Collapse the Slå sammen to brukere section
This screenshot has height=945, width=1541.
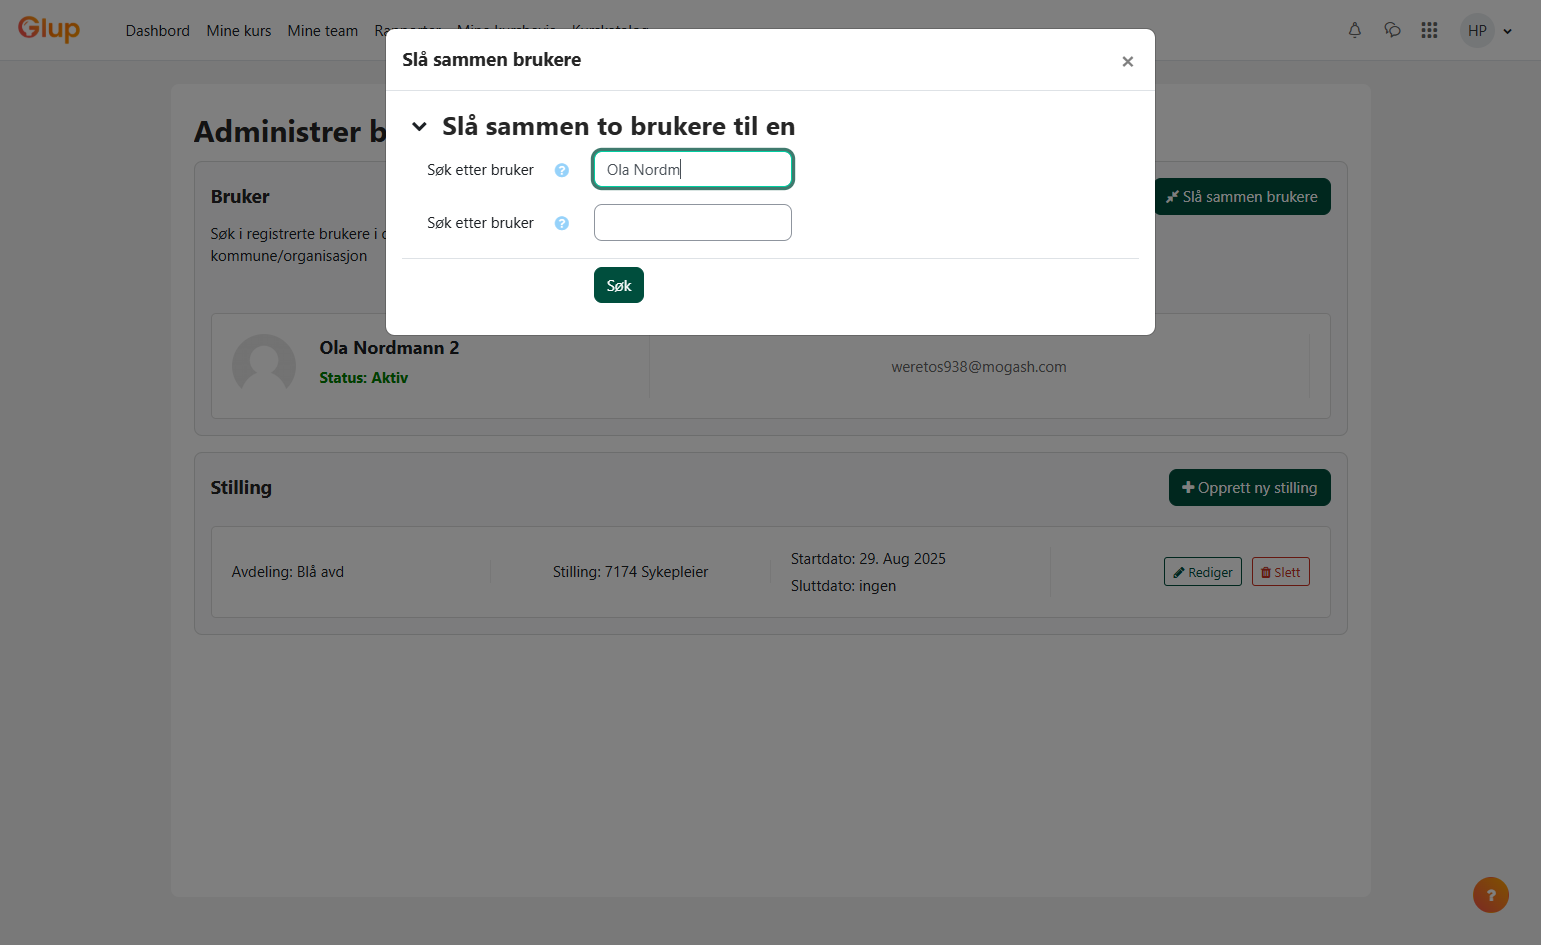click(x=420, y=126)
